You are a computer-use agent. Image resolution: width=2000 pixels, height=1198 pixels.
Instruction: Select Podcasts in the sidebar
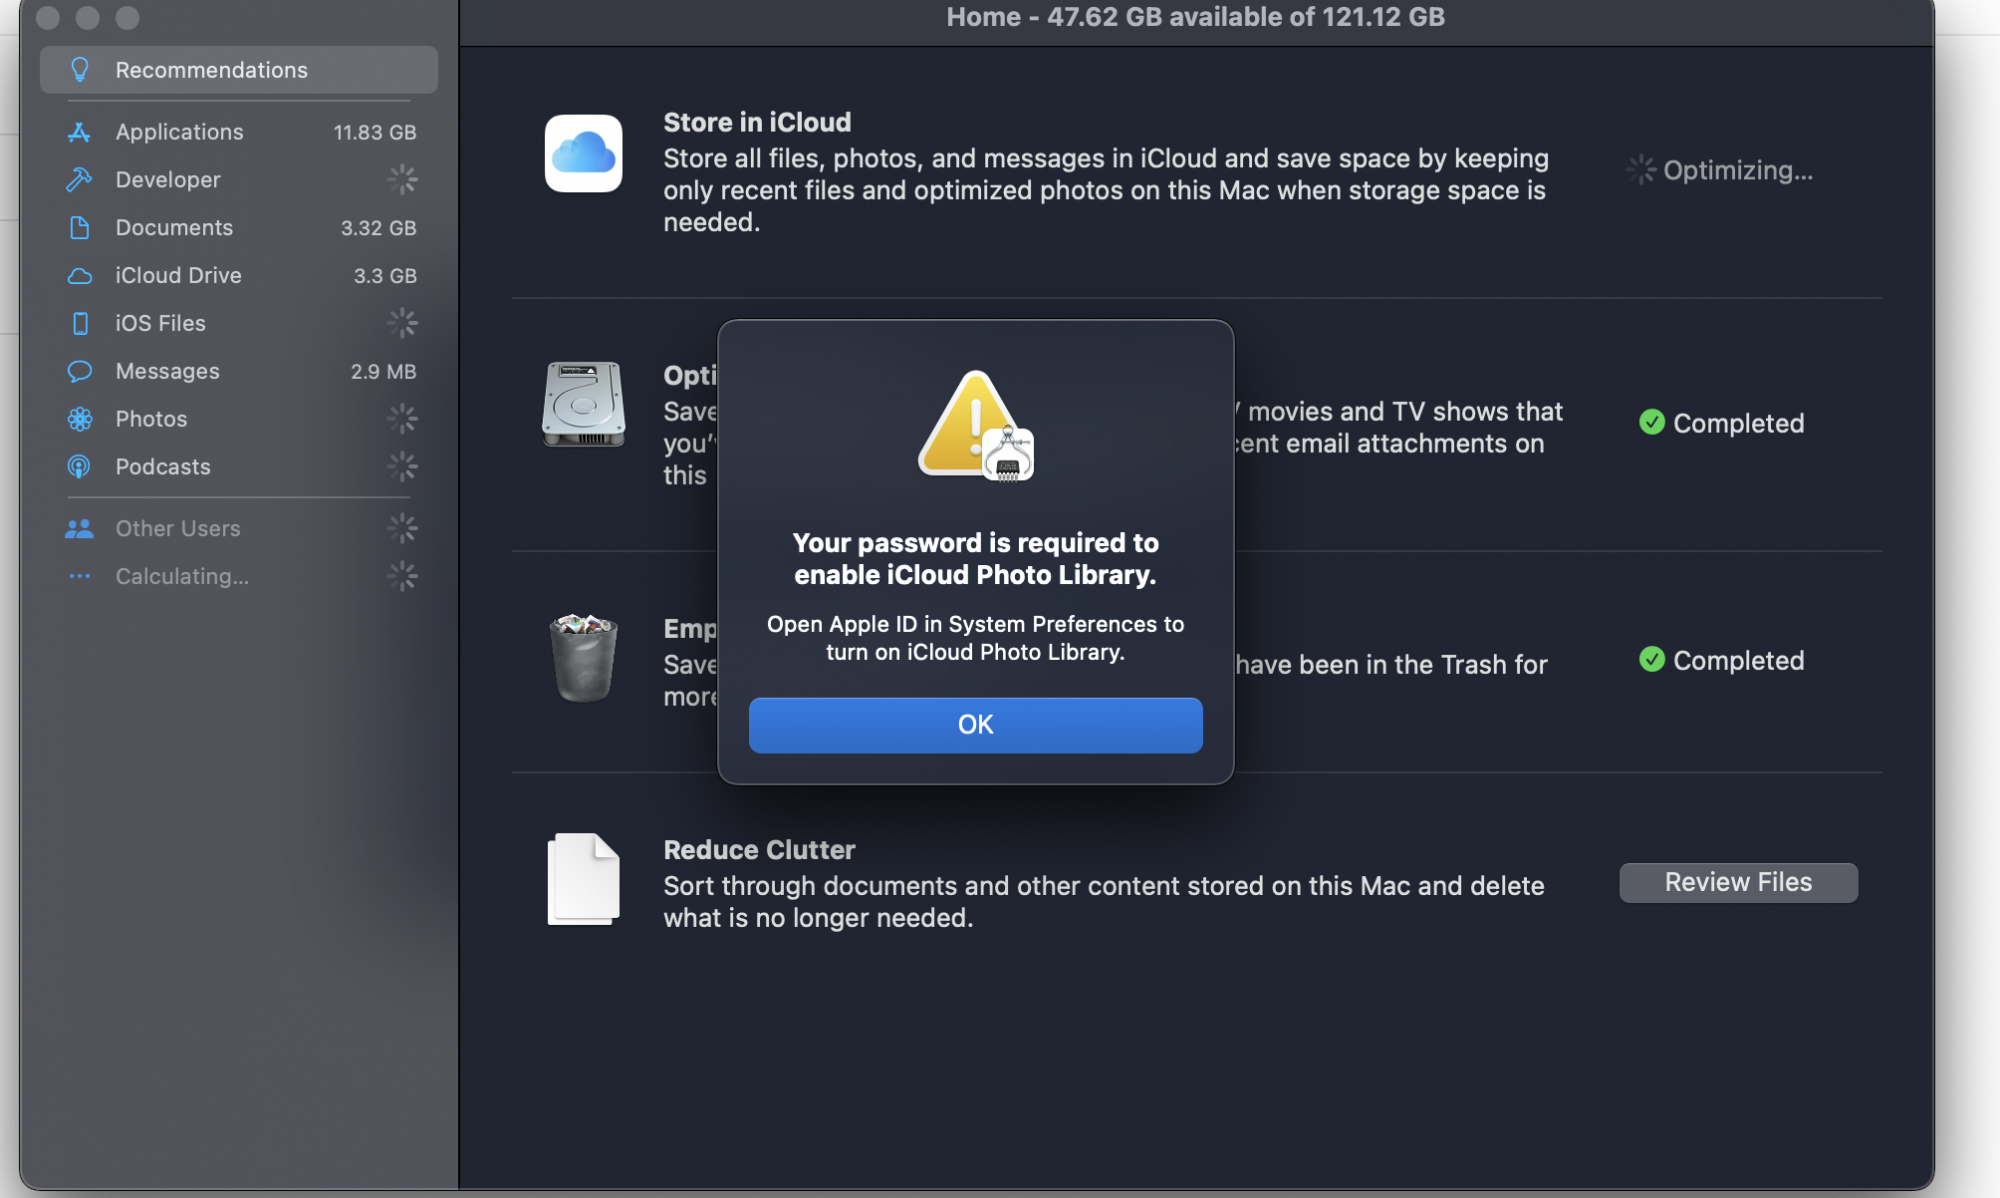(x=238, y=467)
